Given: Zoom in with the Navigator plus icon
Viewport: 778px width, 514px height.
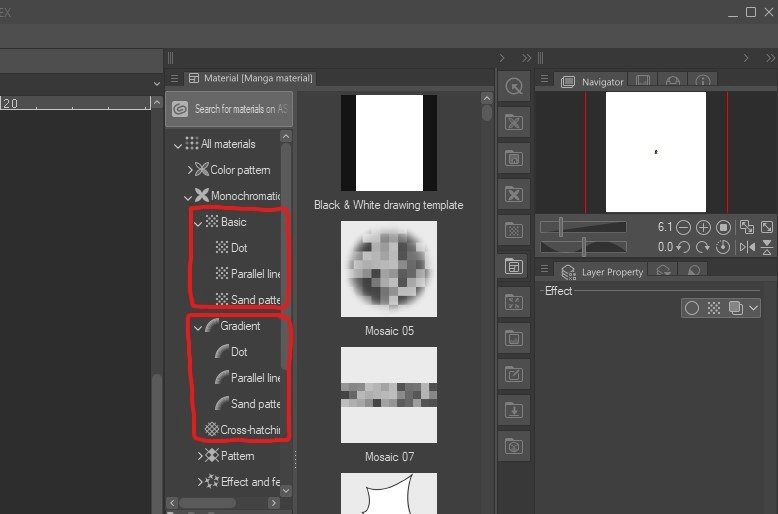Looking at the screenshot, I should [x=703, y=228].
